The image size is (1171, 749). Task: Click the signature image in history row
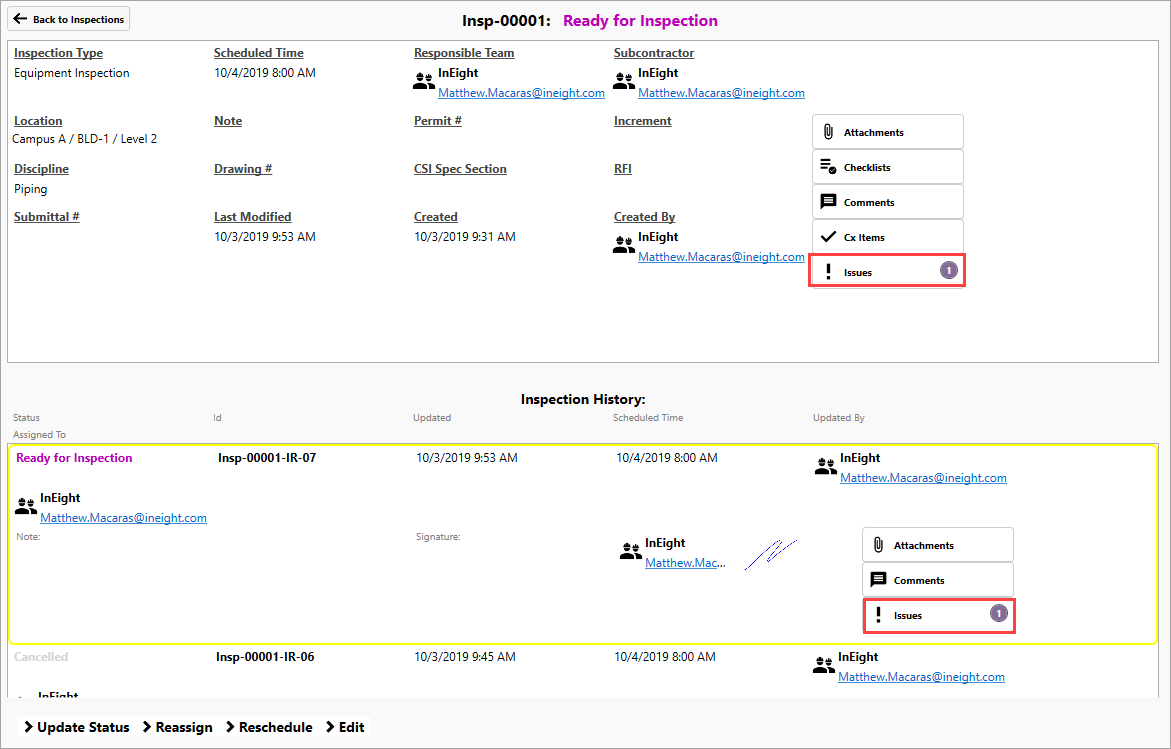coord(777,553)
